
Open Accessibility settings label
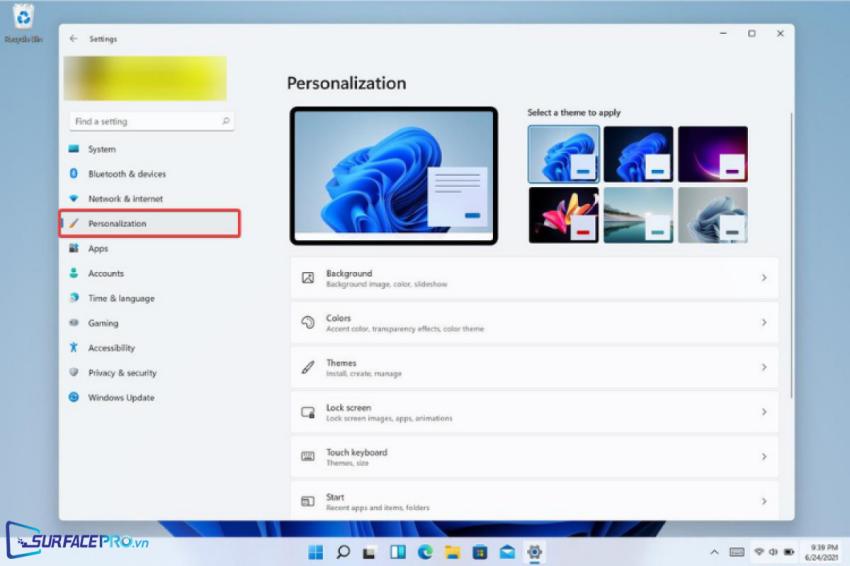[x=112, y=348]
